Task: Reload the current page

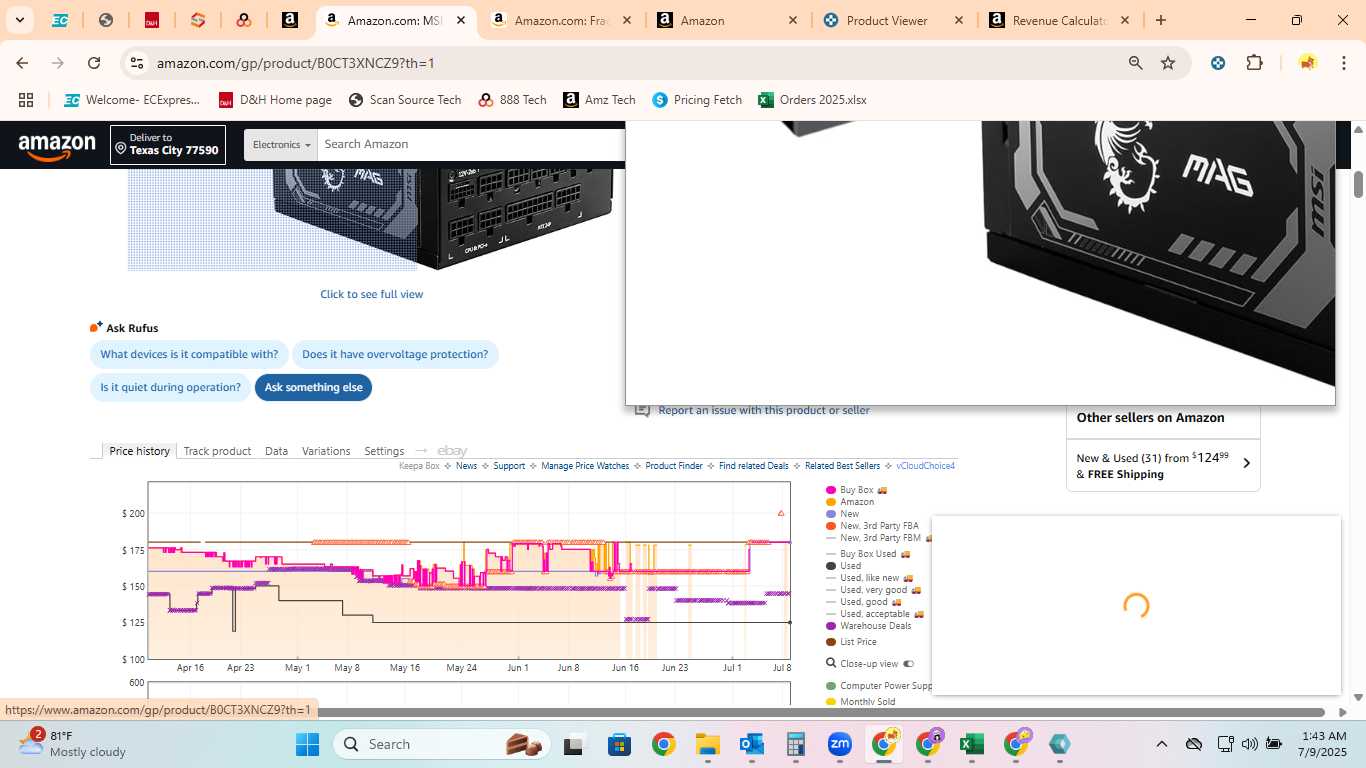Action: coord(94,63)
